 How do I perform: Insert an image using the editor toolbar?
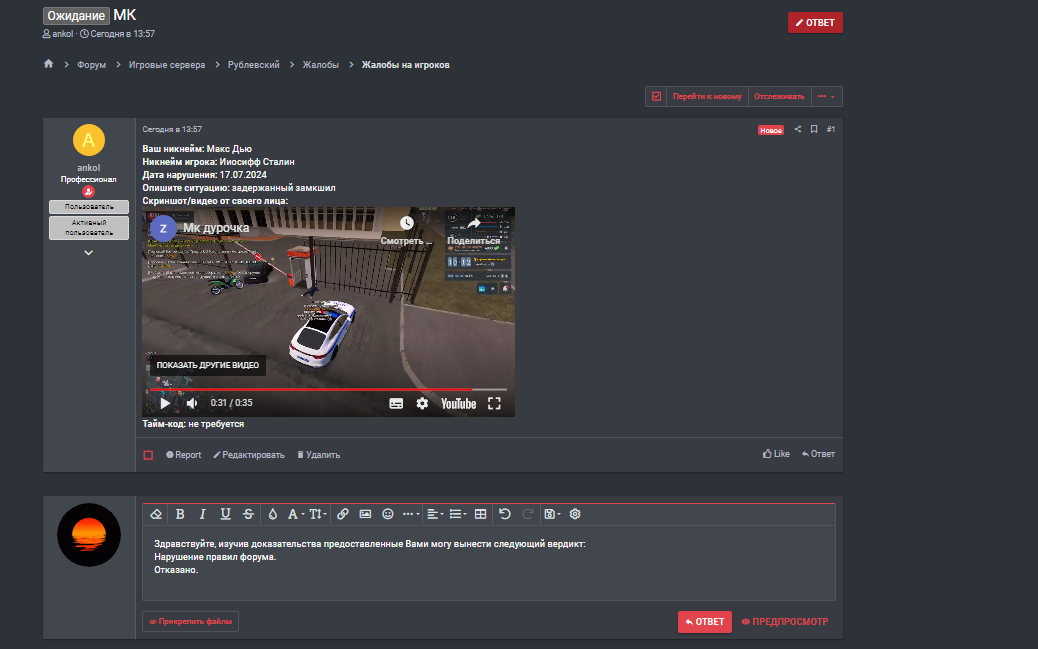tap(365, 514)
